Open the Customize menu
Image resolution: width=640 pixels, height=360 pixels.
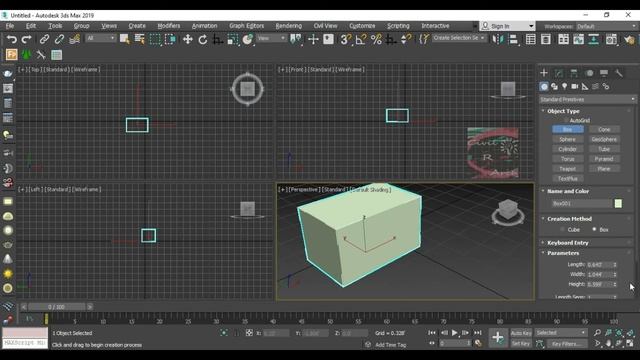[362, 26]
